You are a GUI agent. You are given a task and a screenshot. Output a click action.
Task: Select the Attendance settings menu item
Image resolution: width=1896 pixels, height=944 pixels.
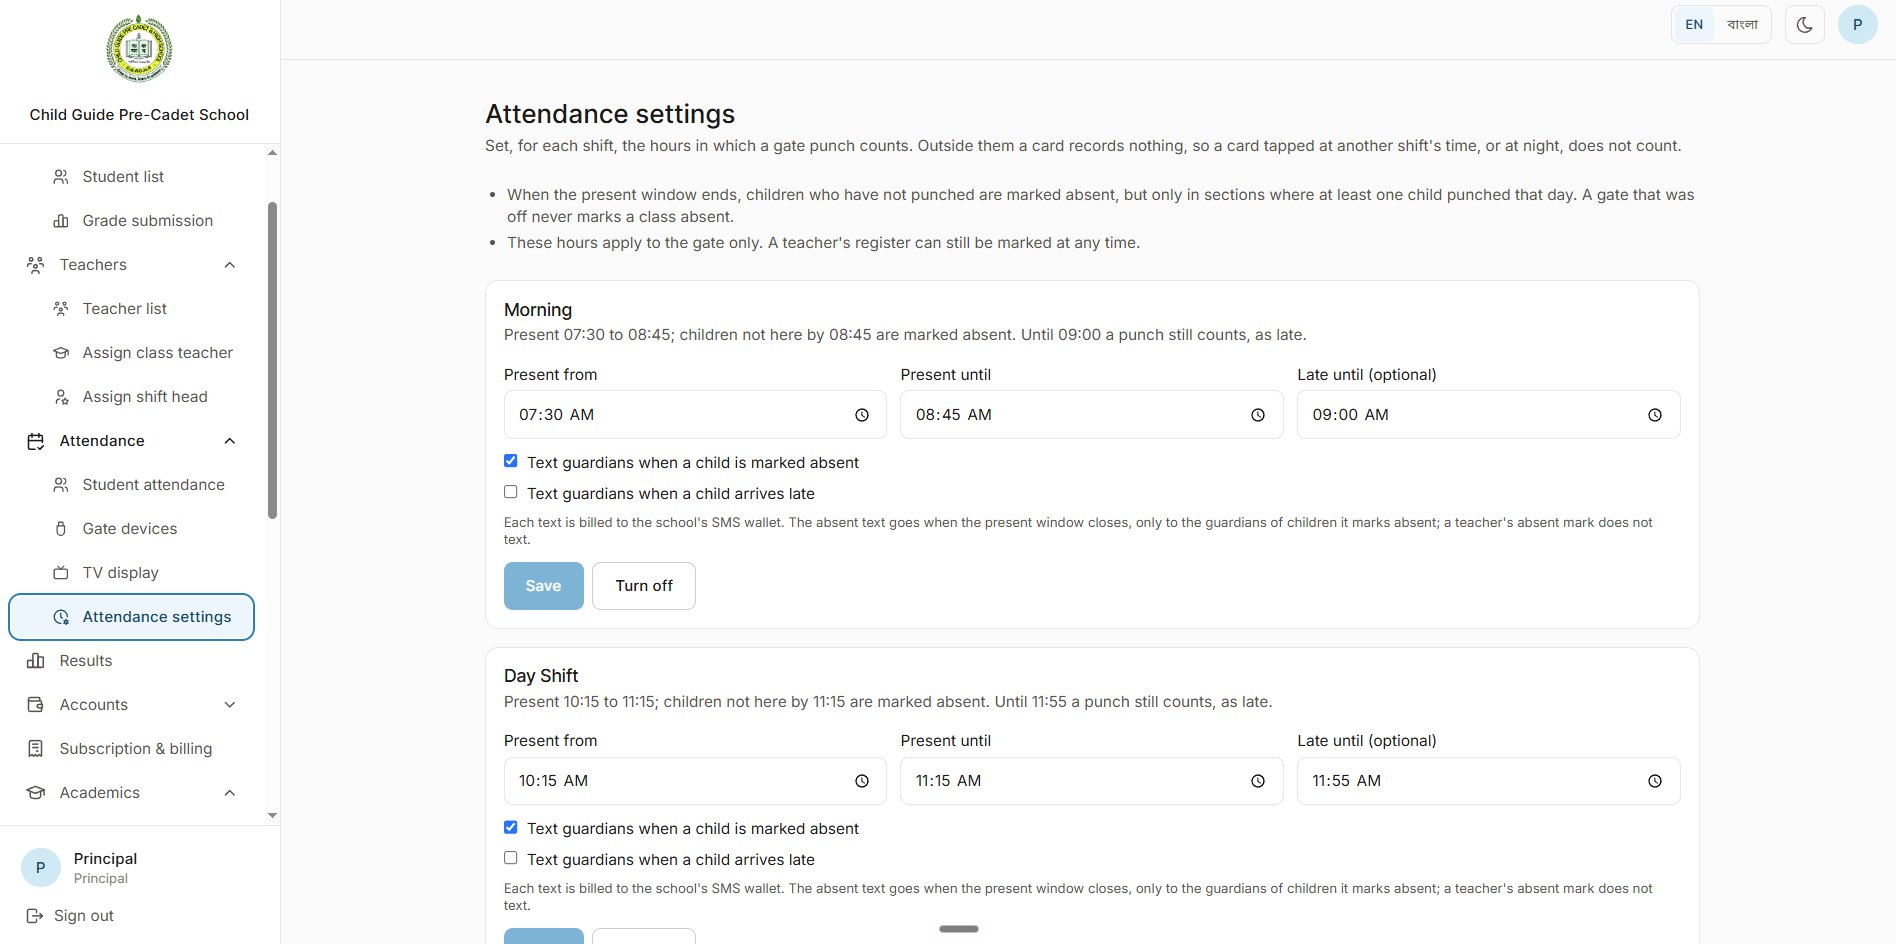point(132,617)
